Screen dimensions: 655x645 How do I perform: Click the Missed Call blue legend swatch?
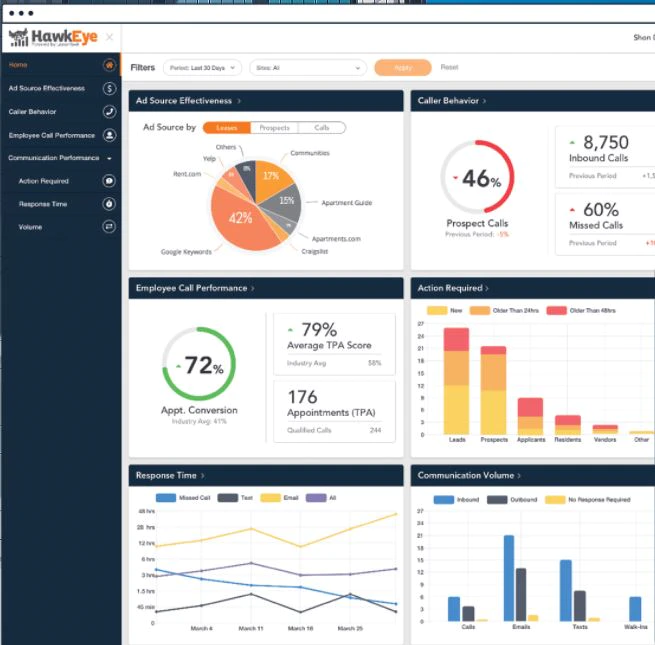pyautogui.click(x=166, y=498)
